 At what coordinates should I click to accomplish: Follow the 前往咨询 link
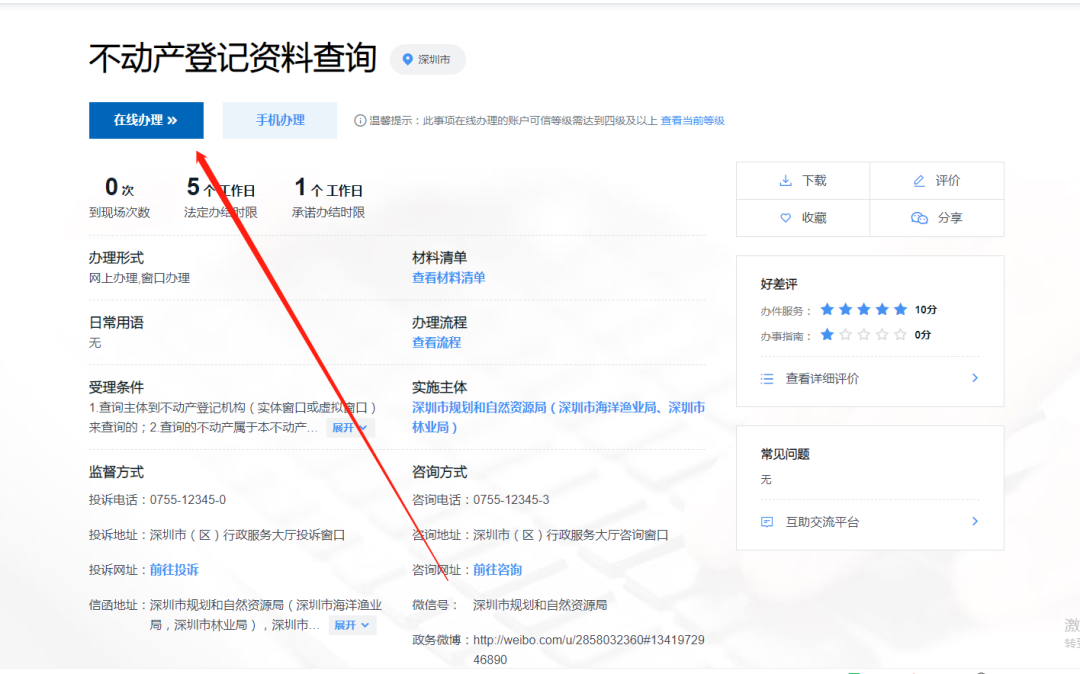coord(497,569)
